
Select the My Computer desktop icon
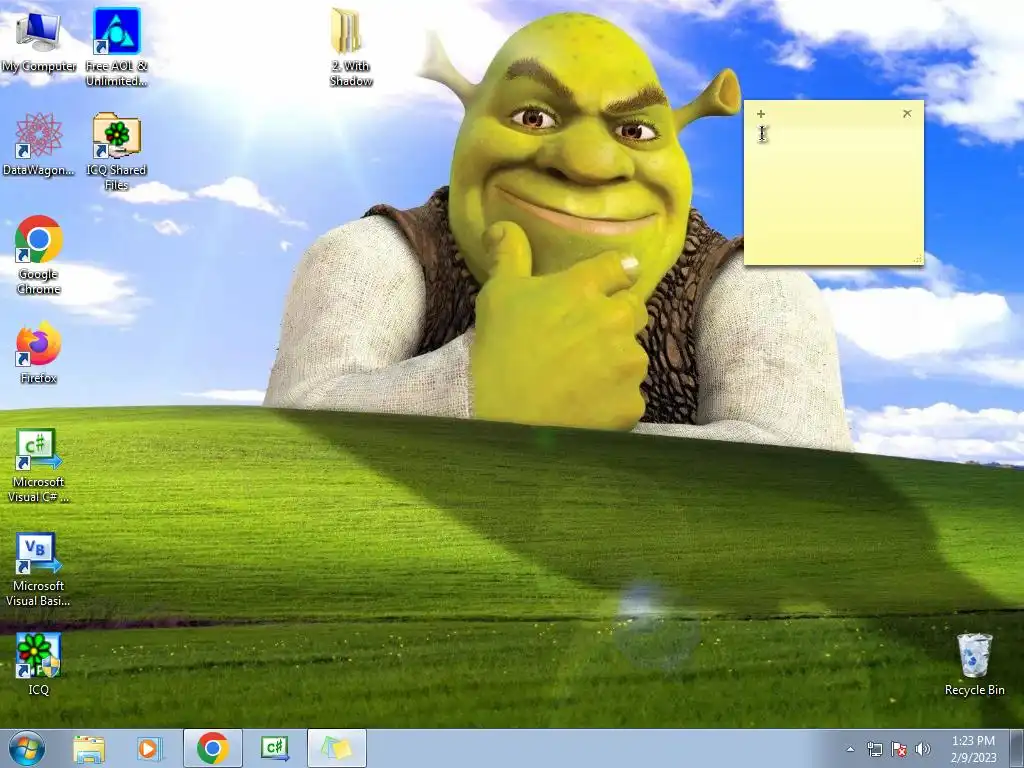[x=39, y=40]
